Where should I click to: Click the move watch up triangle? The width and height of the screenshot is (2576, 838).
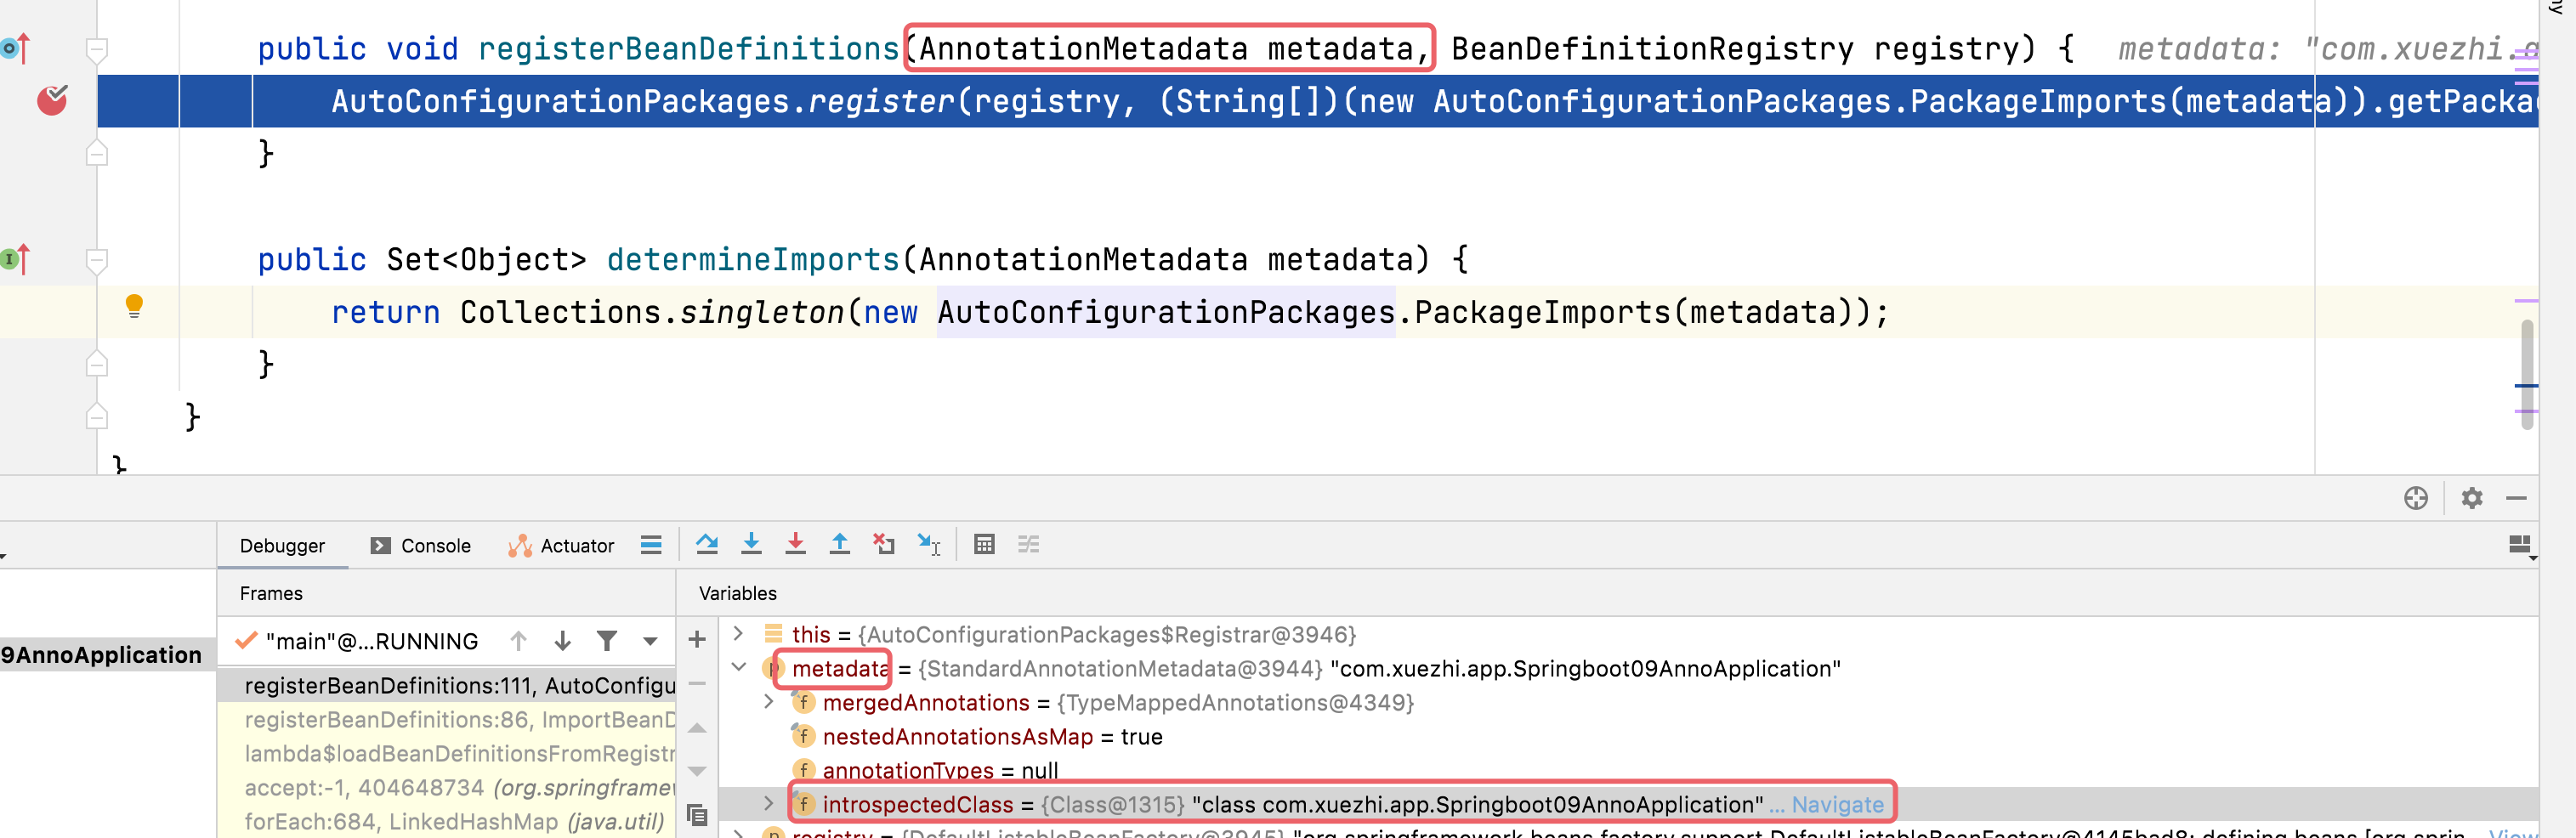coord(697,728)
